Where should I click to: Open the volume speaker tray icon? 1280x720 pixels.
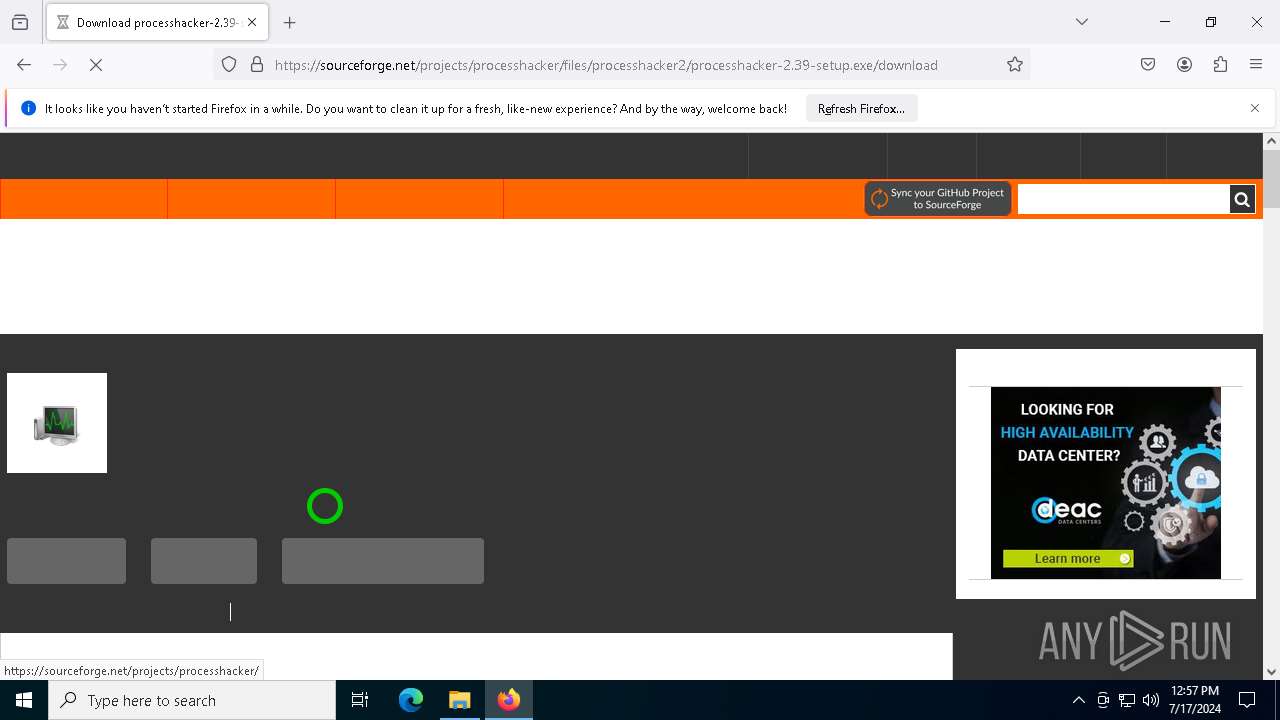1151,700
